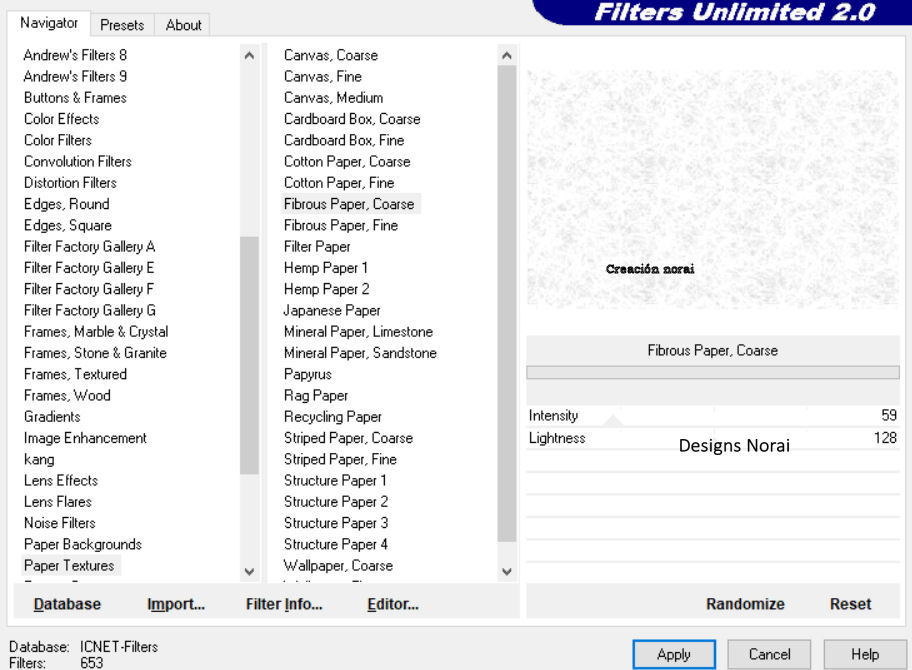Choose Papyrus filter
912x670 pixels.
tap(308, 374)
